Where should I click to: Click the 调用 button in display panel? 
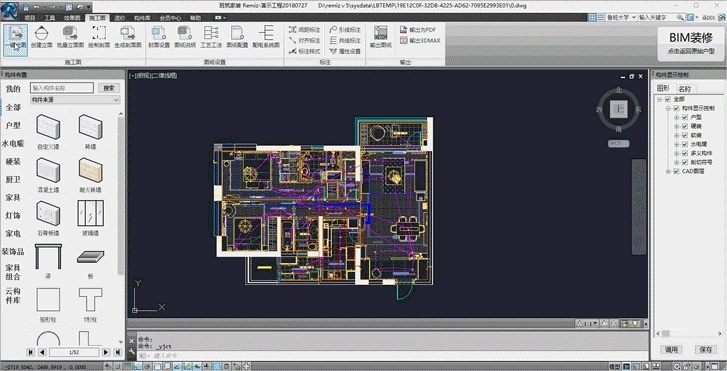(671, 349)
